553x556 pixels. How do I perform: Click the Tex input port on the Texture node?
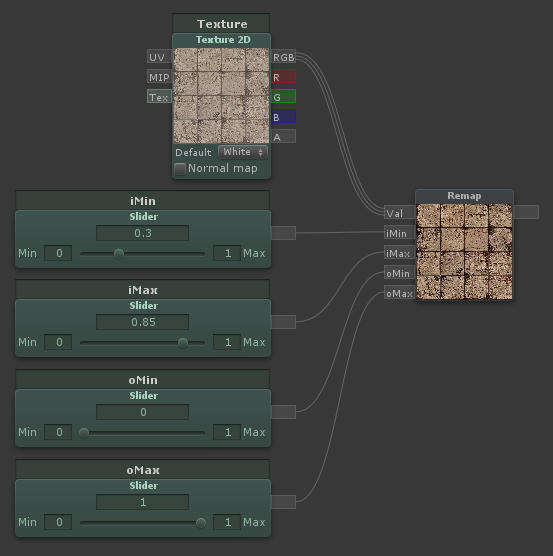pos(160,97)
